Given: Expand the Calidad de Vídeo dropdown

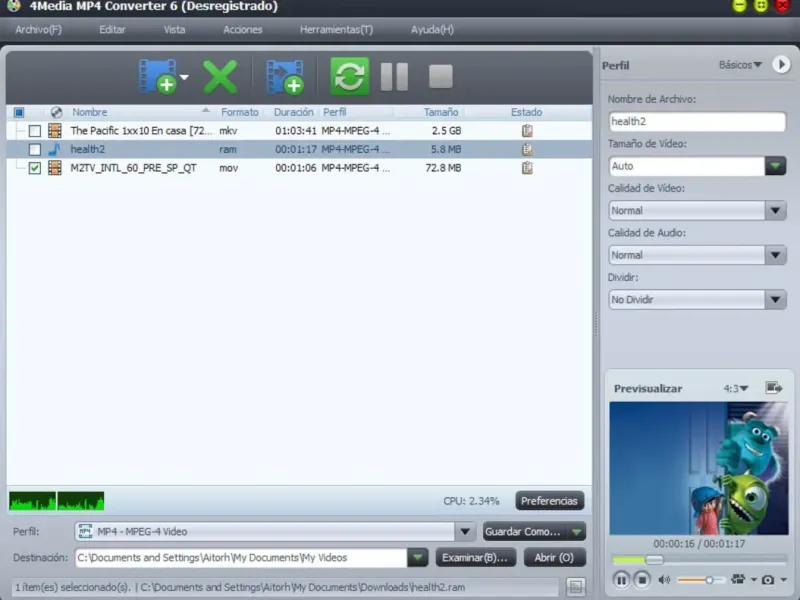Looking at the screenshot, I should click(x=776, y=211).
